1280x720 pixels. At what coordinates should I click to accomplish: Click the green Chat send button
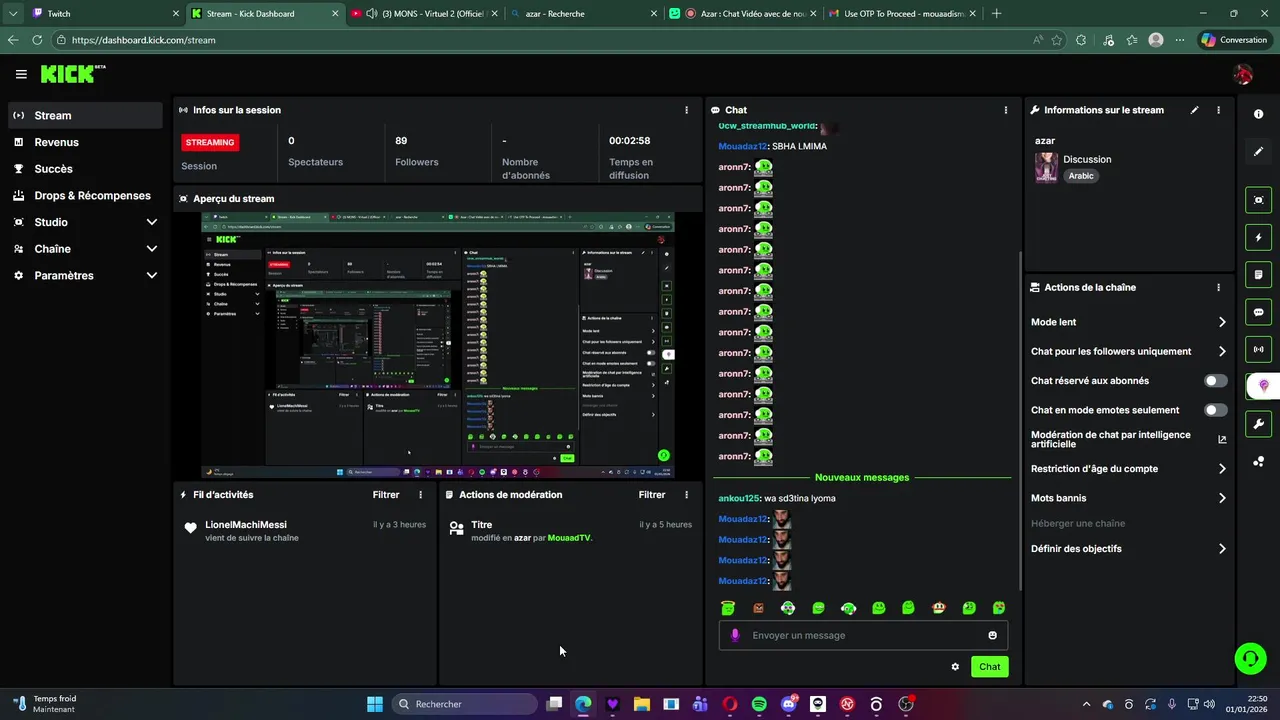pos(989,667)
